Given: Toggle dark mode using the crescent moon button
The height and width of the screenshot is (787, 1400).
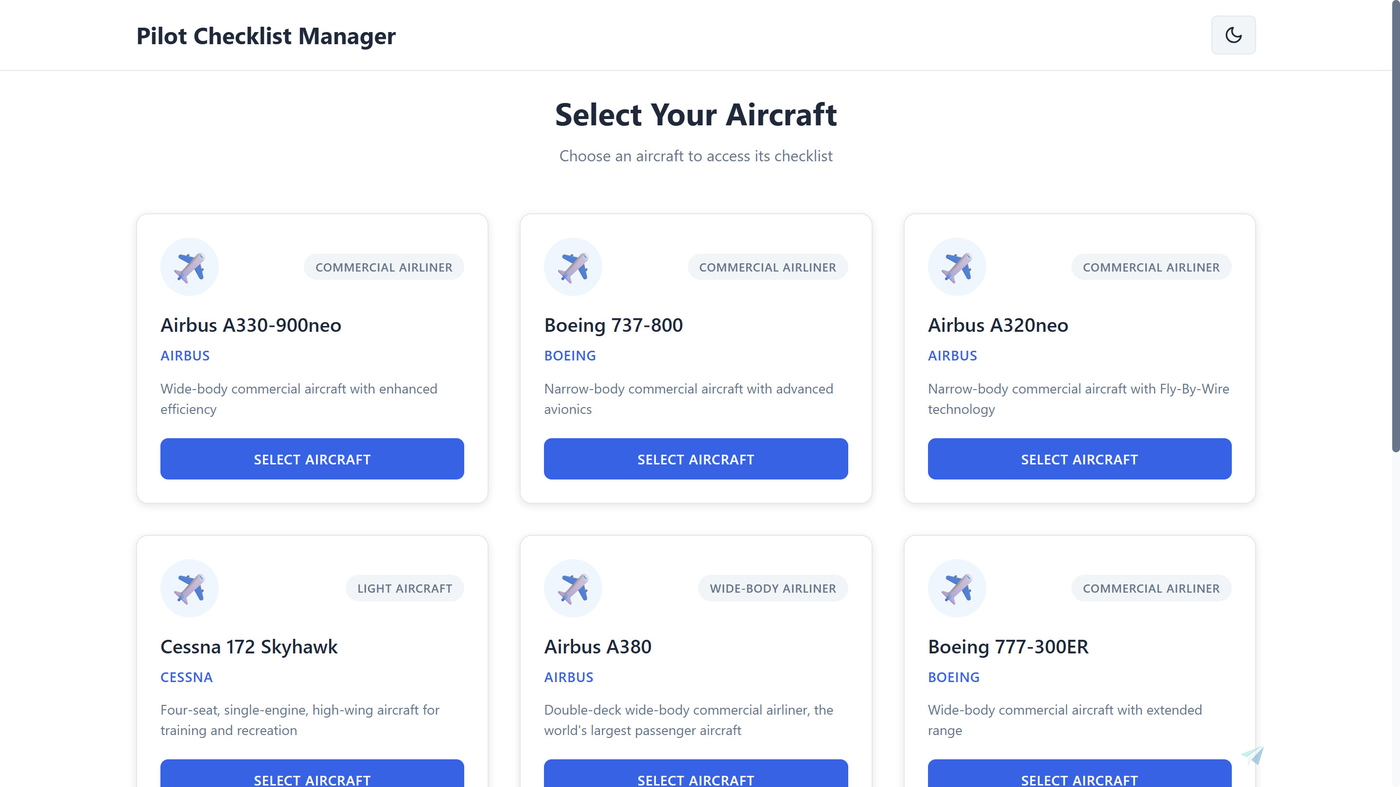Looking at the screenshot, I should click(1233, 35).
